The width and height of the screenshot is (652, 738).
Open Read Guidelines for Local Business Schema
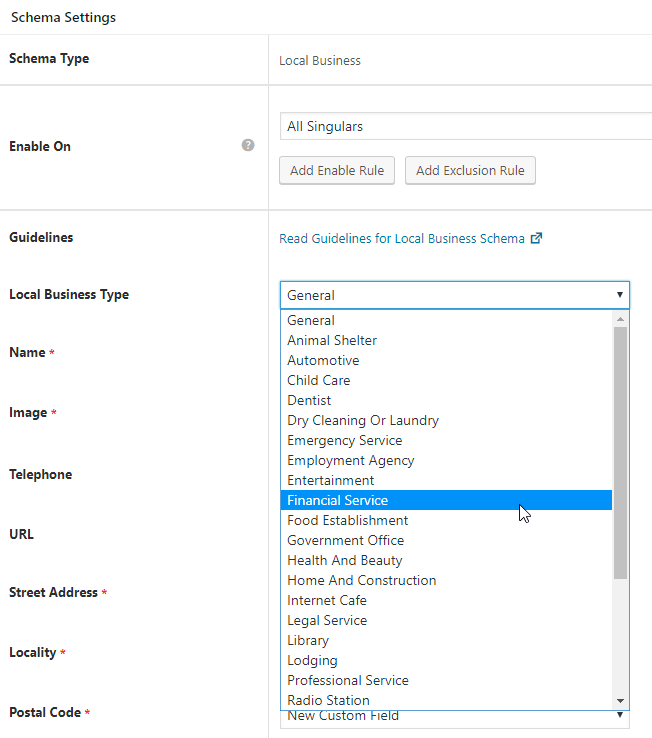[401, 238]
